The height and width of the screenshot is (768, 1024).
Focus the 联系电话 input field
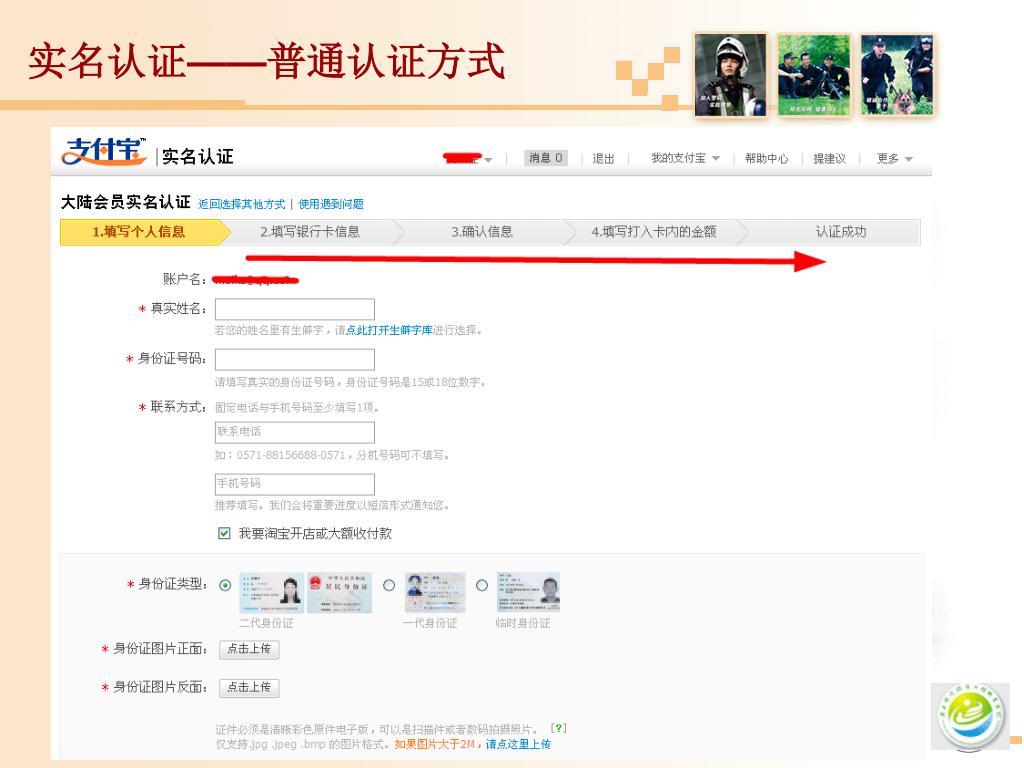point(295,432)
